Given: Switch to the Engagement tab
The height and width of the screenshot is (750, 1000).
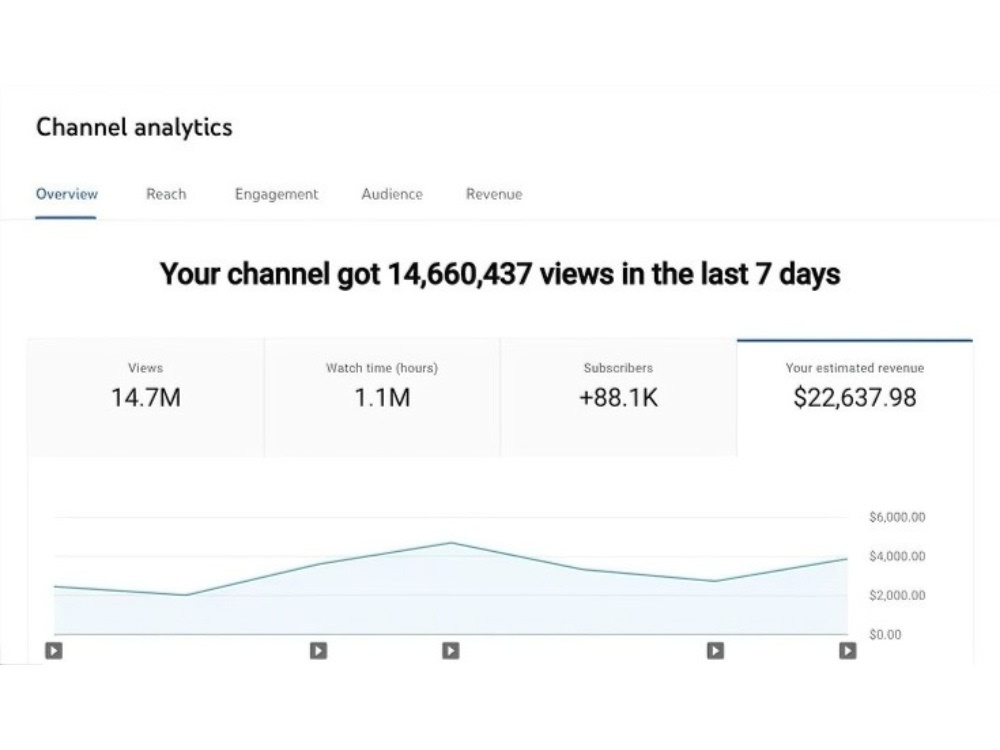Looking at the screenshot, I should 276,194.
